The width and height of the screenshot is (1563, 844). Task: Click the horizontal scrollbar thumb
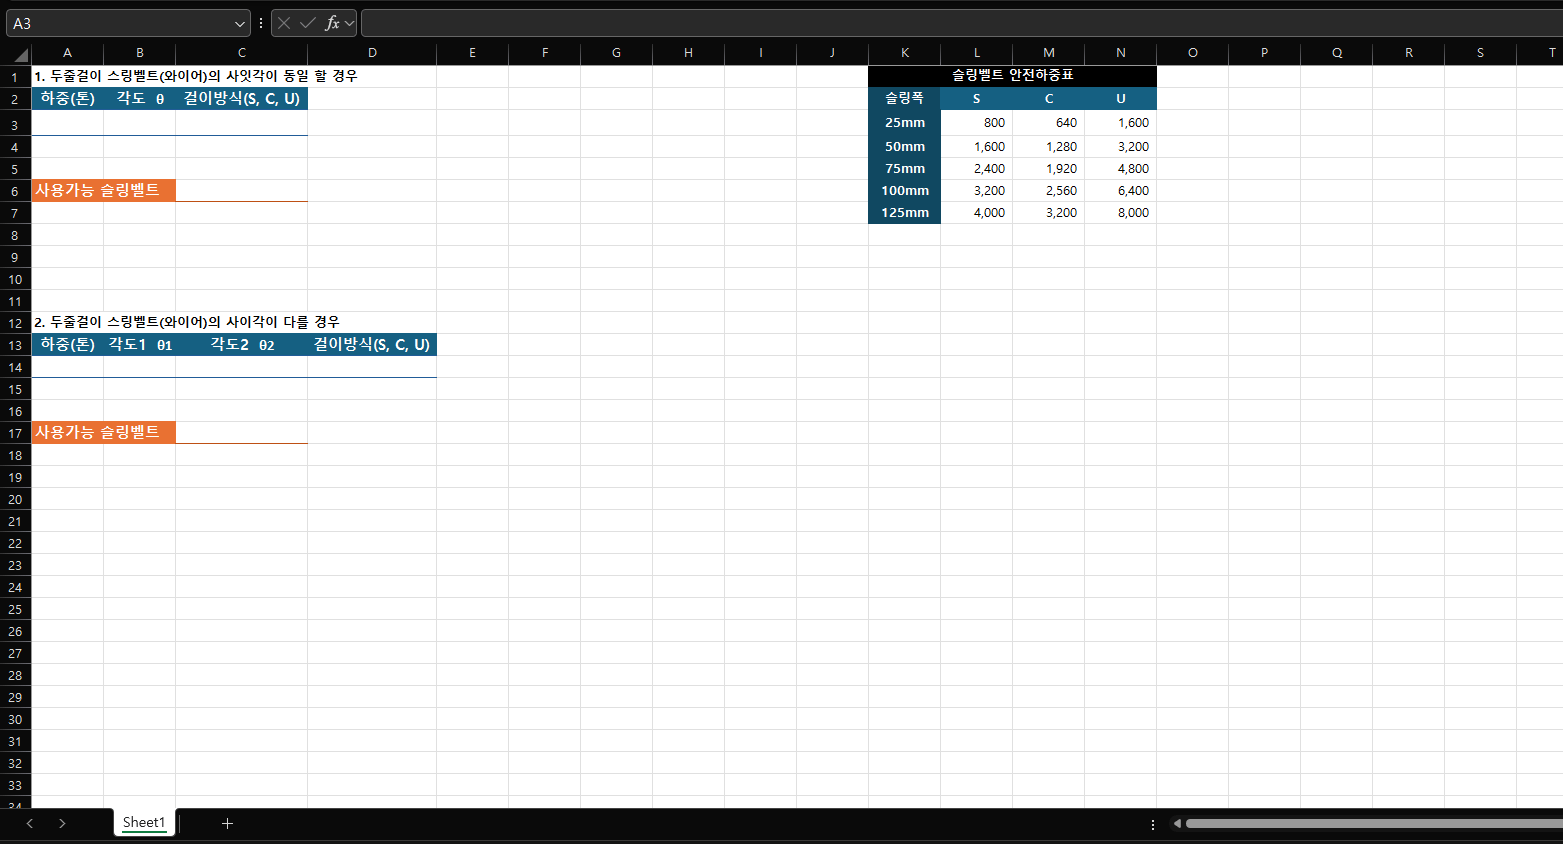[1370, 824]
